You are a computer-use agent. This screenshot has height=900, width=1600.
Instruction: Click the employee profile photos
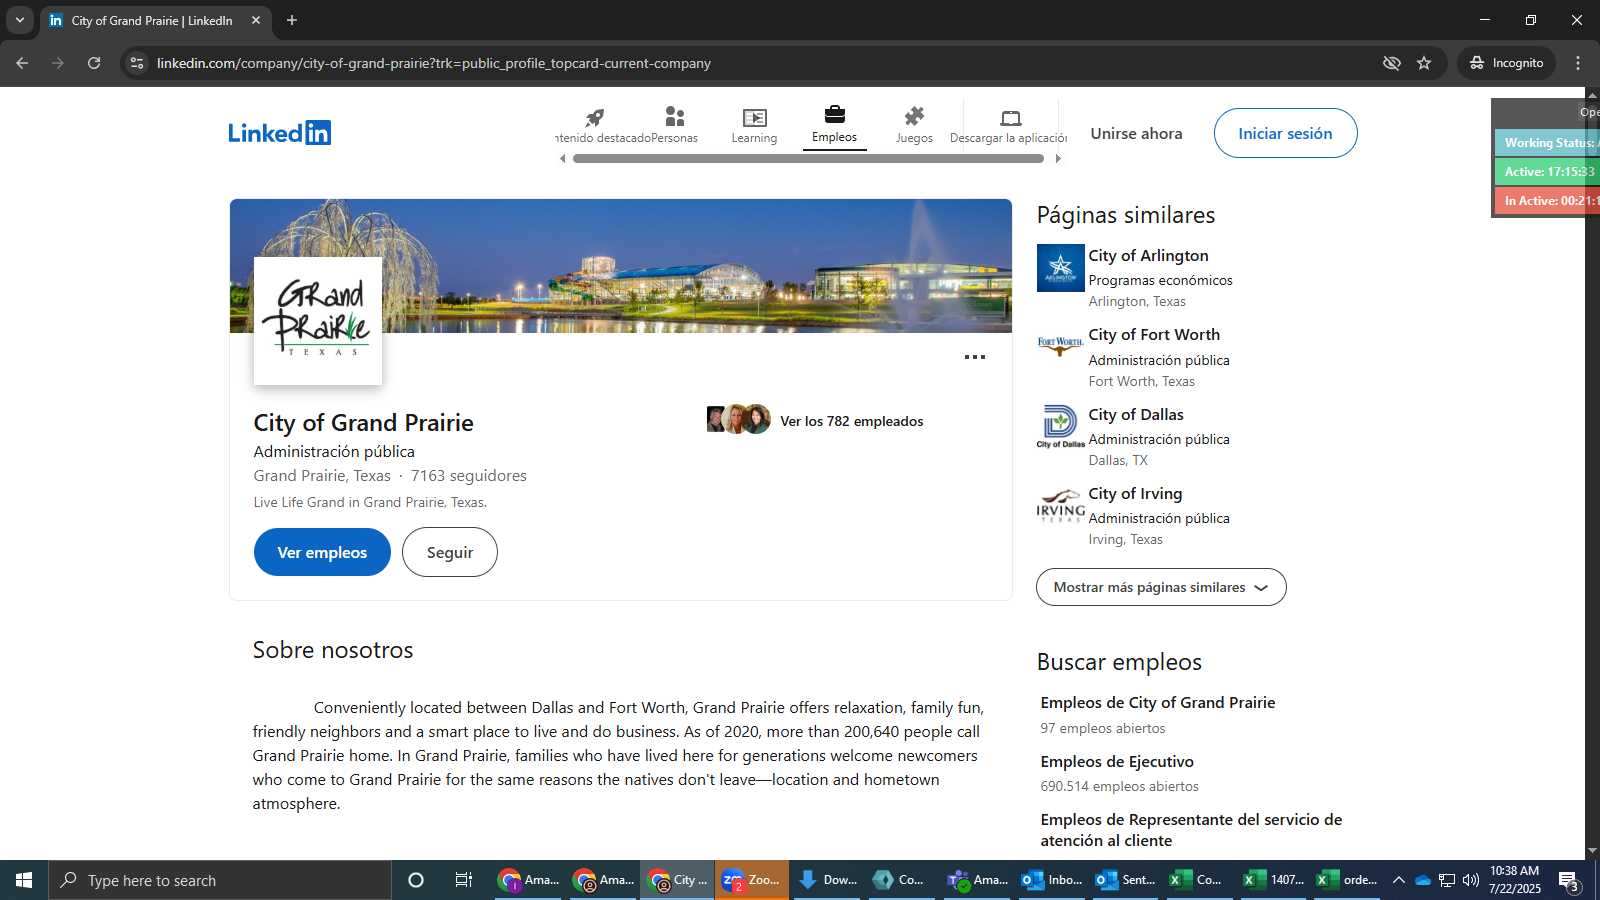[738, 419]
